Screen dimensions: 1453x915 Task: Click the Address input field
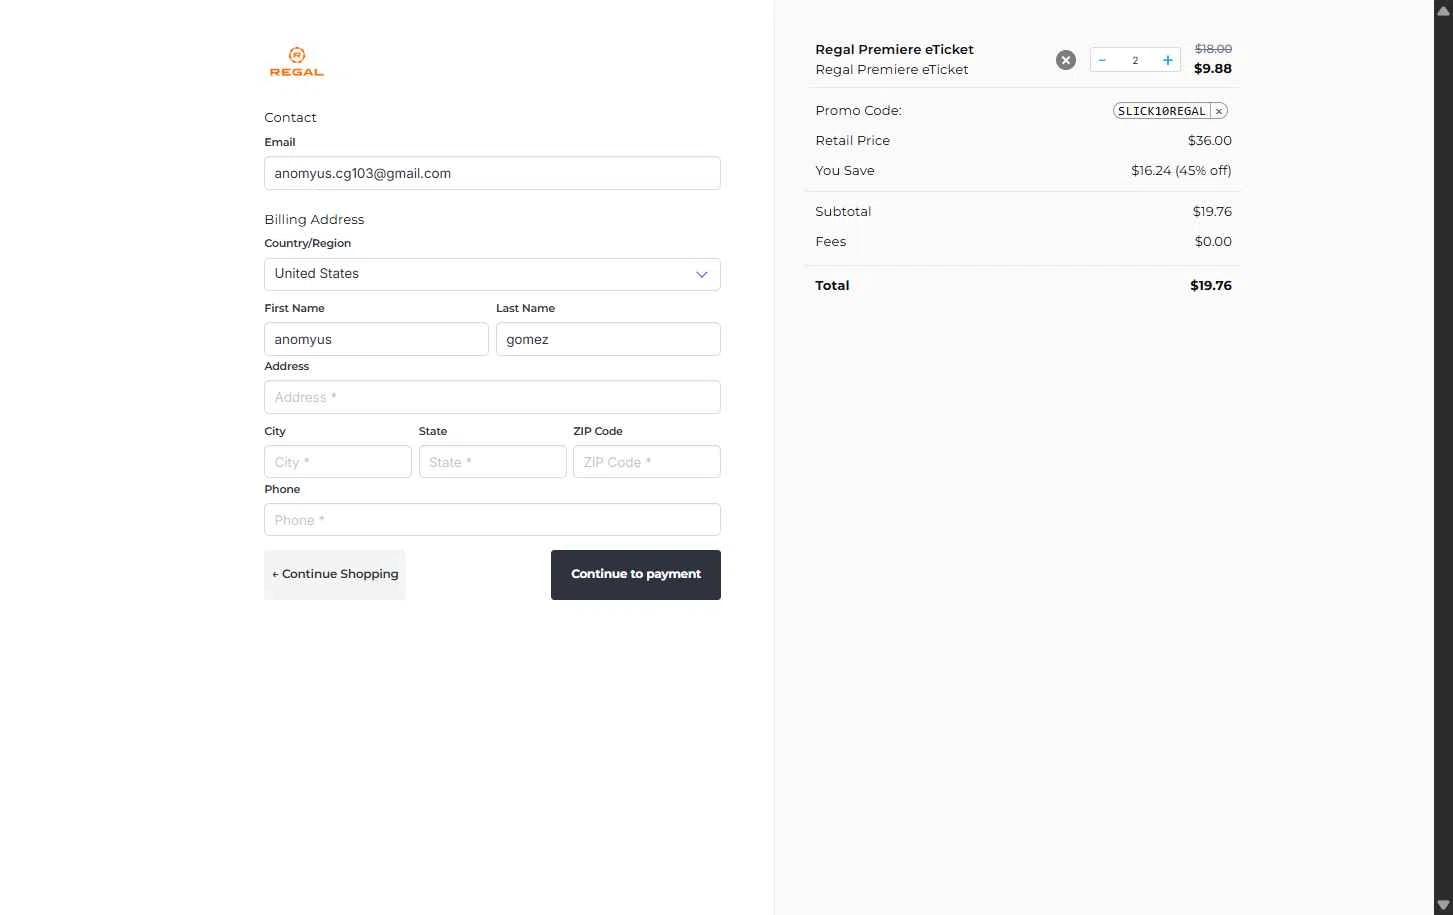coord(492,397)
